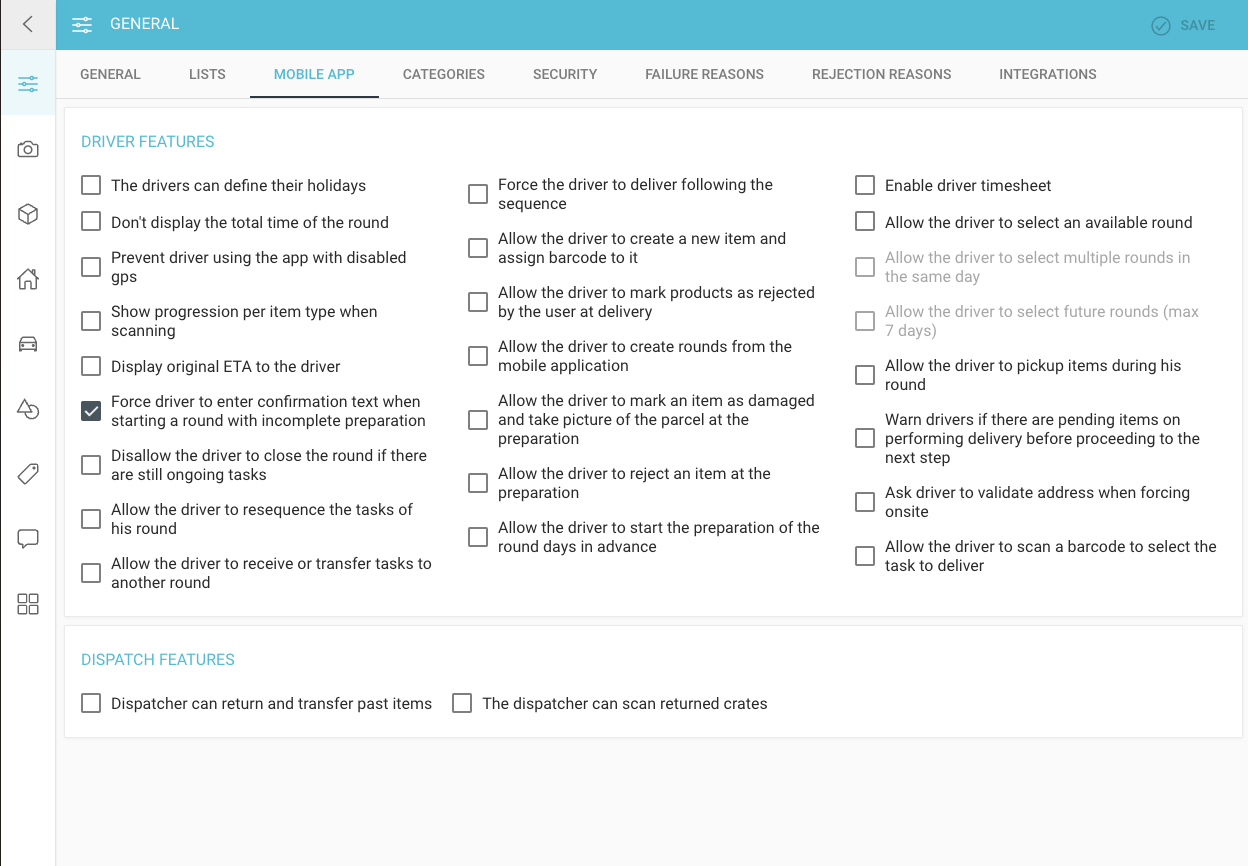Image resolution: width=1248 pixels, height=866 pixels.
Task: Enable driver timesheet checkbox
Action: [x=865, y=185]
